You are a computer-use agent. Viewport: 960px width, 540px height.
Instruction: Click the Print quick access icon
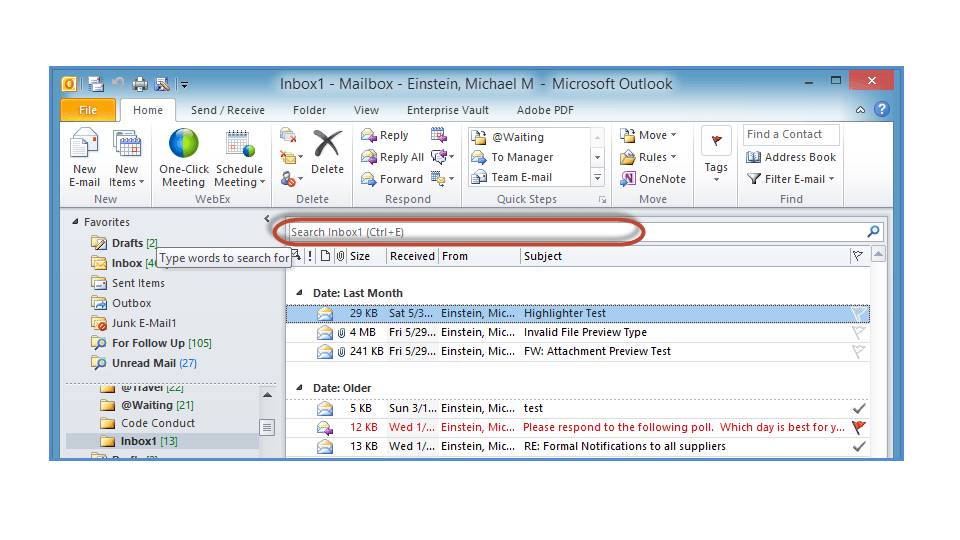click(x=140, y=84)
